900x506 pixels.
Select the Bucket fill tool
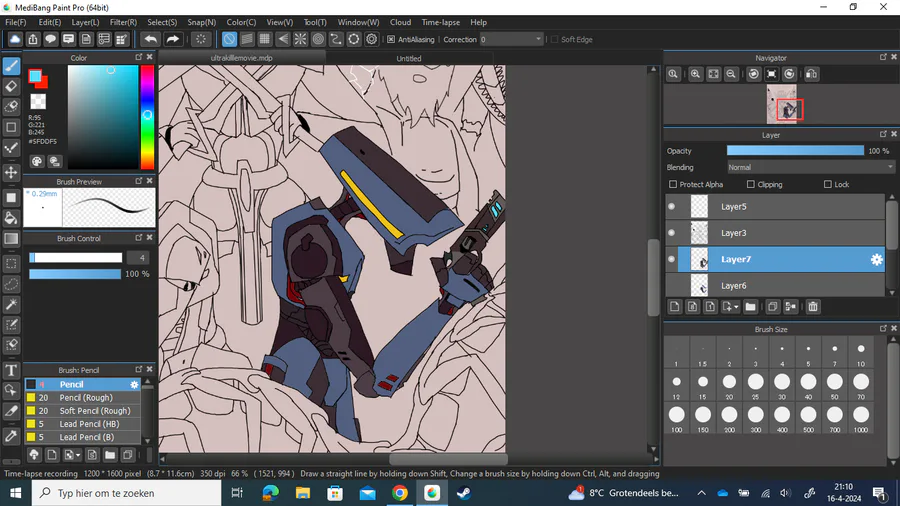[11, 218]
